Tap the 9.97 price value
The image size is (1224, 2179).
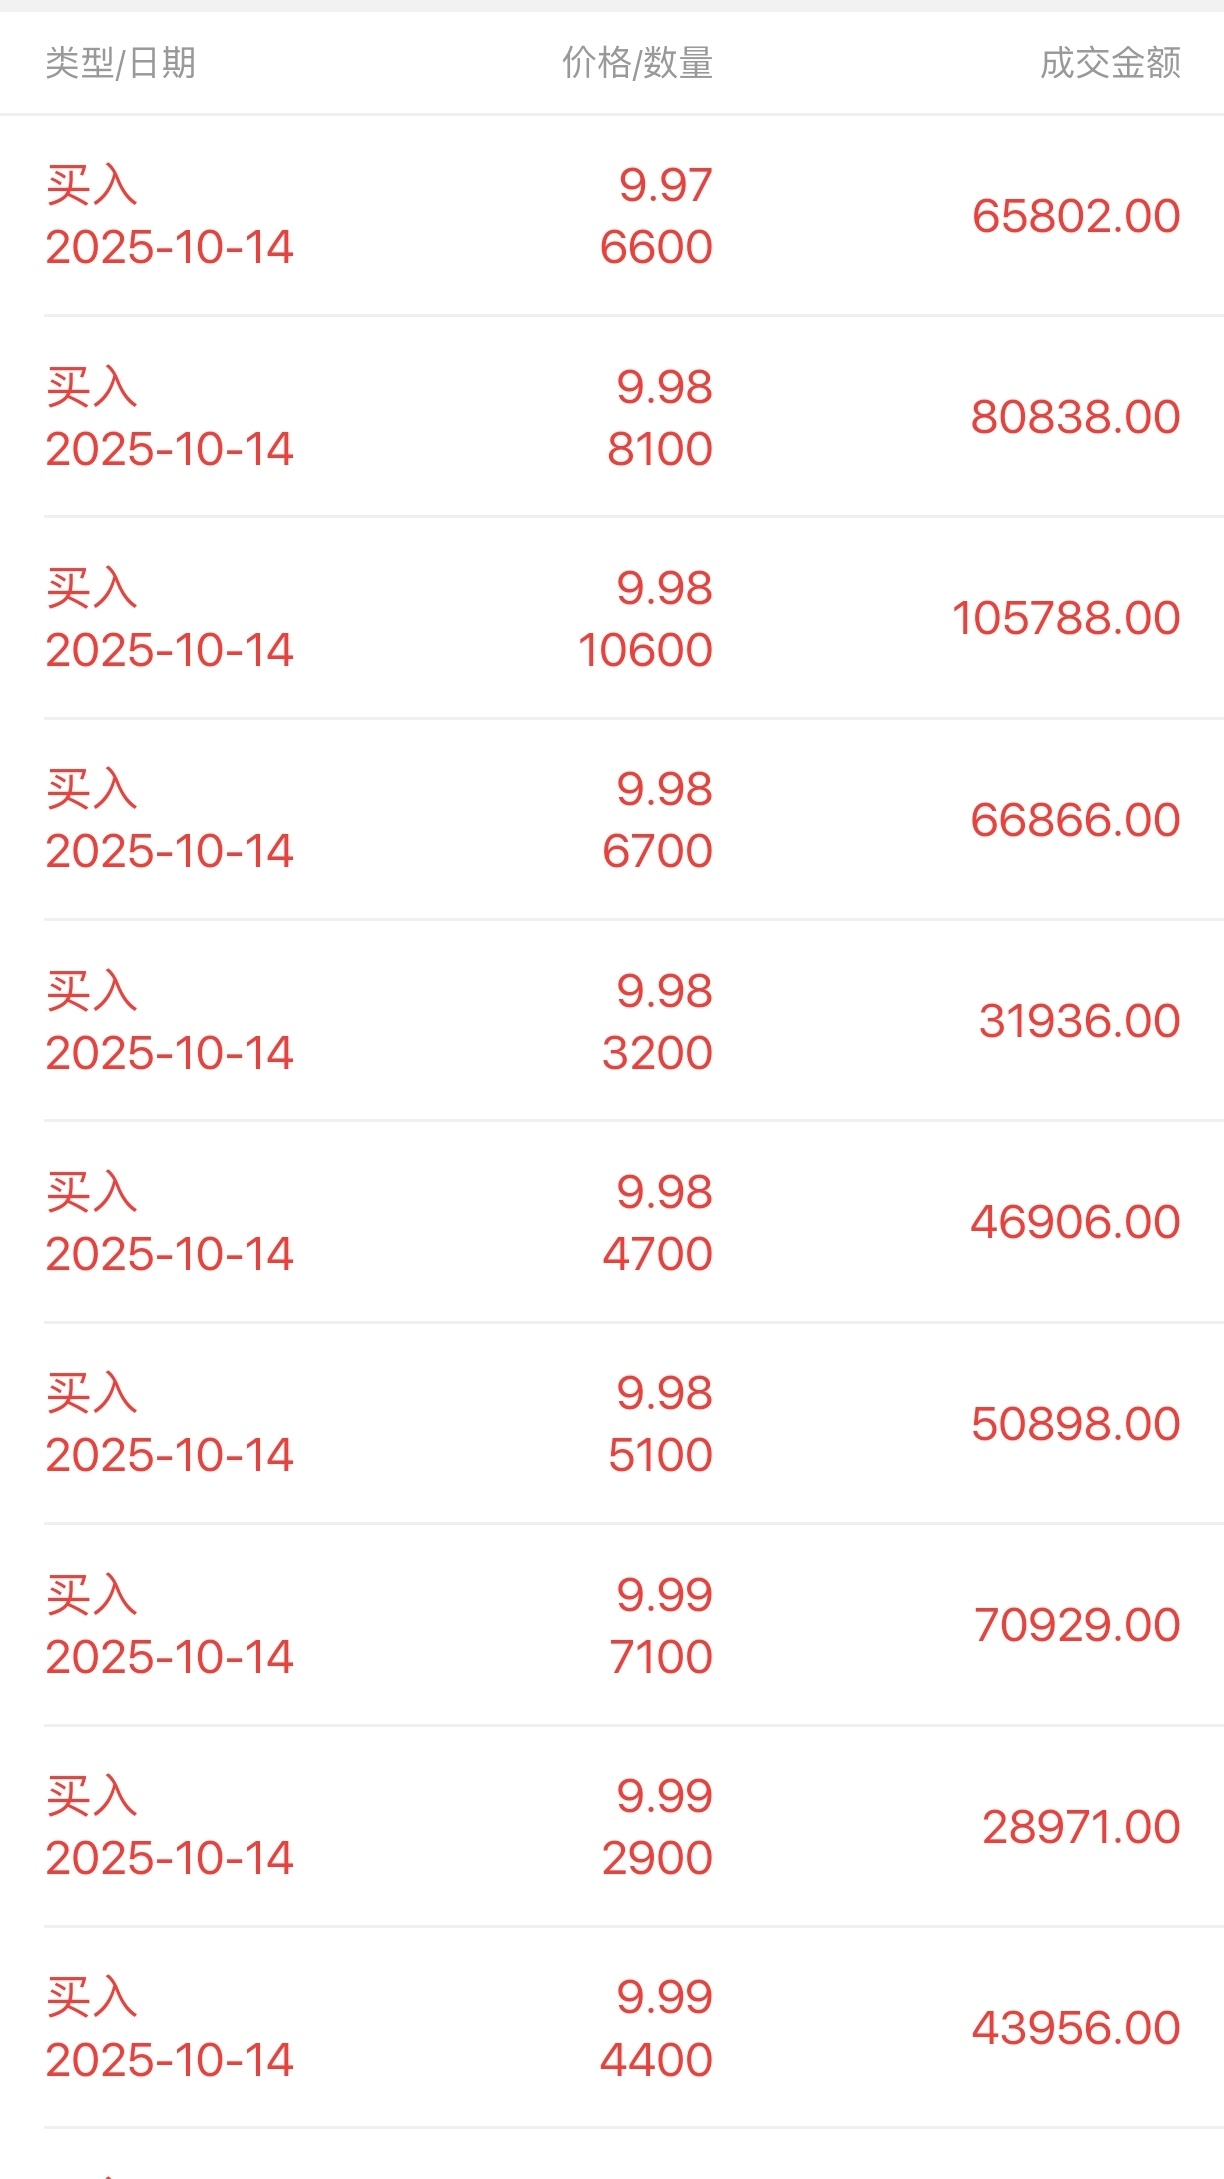coord(665,185)
